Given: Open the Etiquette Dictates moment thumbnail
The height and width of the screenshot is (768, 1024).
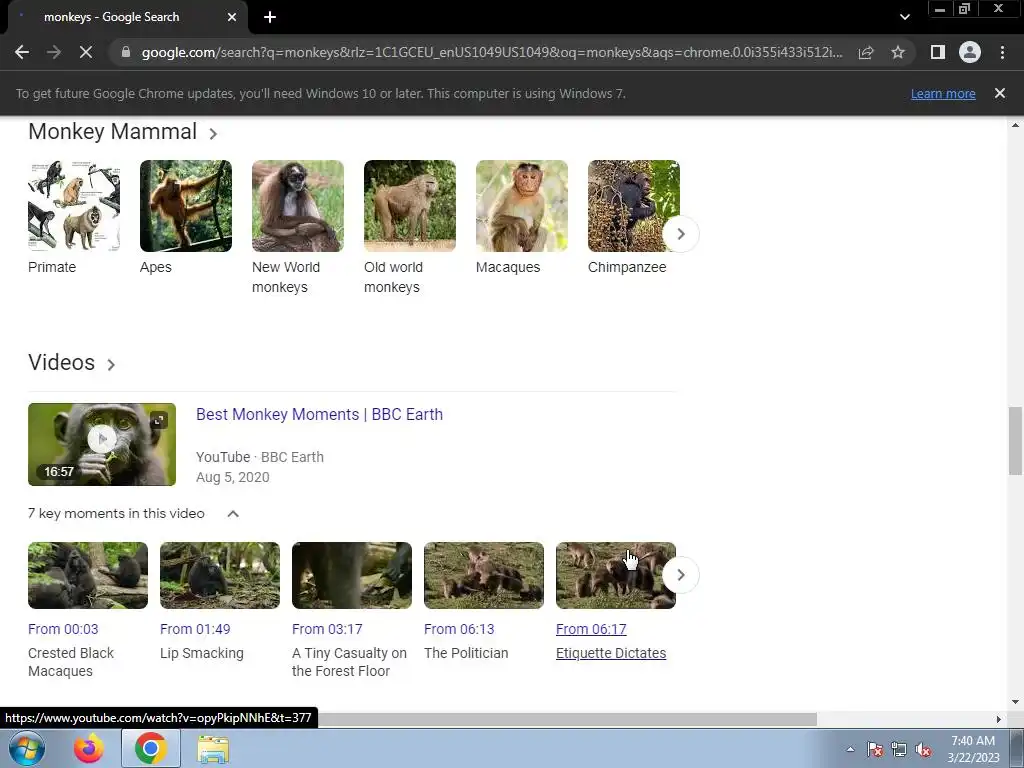Looking at the screenshot, I should pos(616,575).
